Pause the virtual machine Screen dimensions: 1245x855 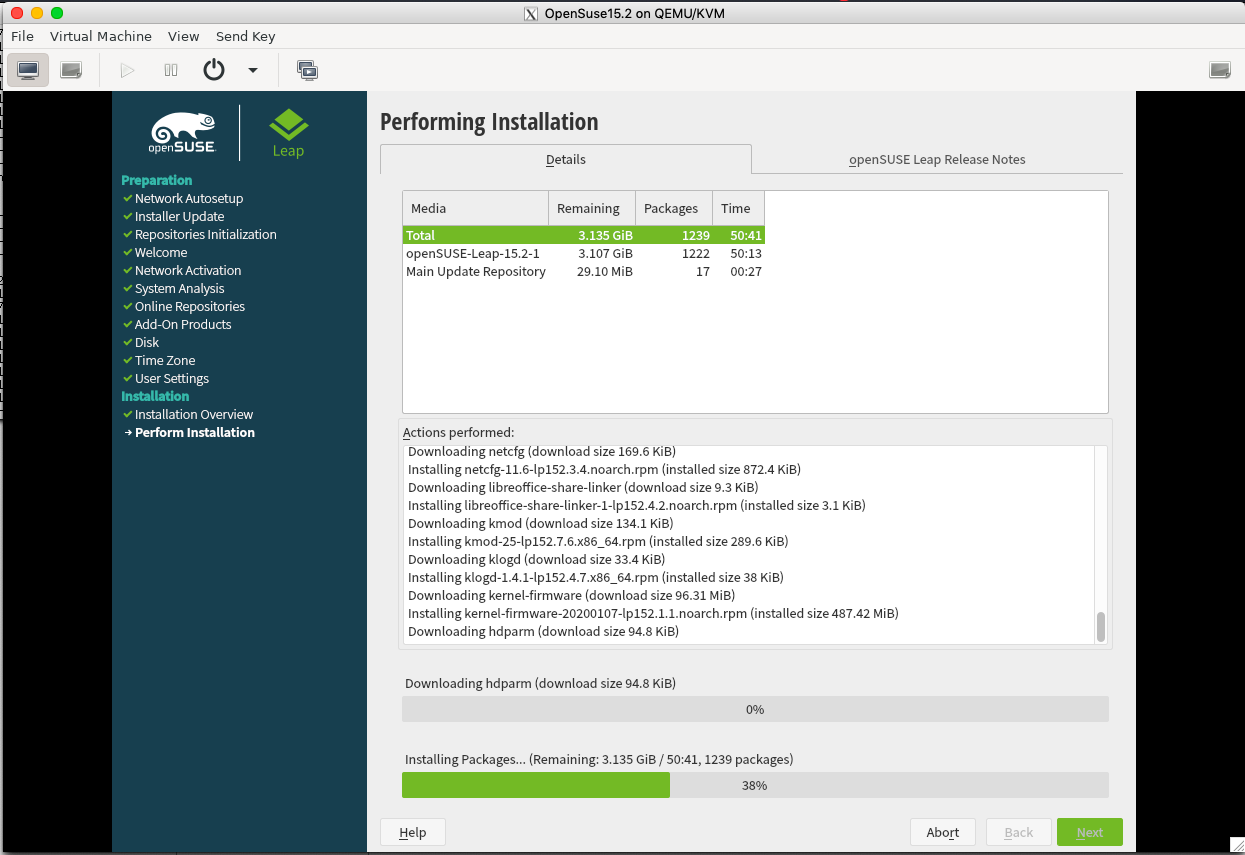pos(171,70)
